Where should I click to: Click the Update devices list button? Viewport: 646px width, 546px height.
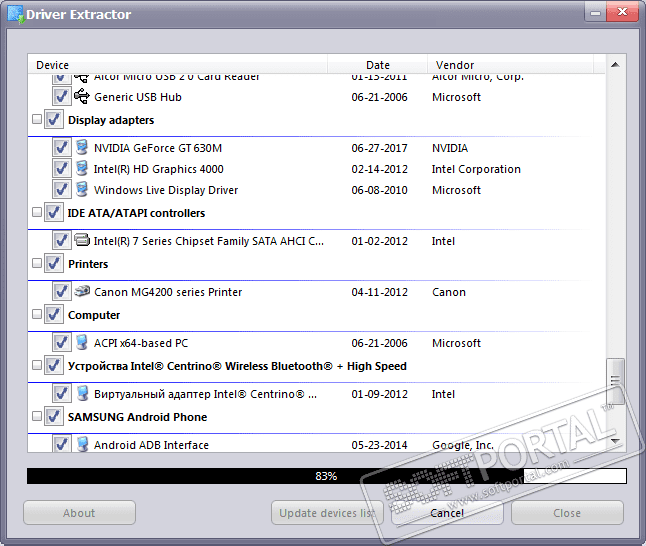327,513
